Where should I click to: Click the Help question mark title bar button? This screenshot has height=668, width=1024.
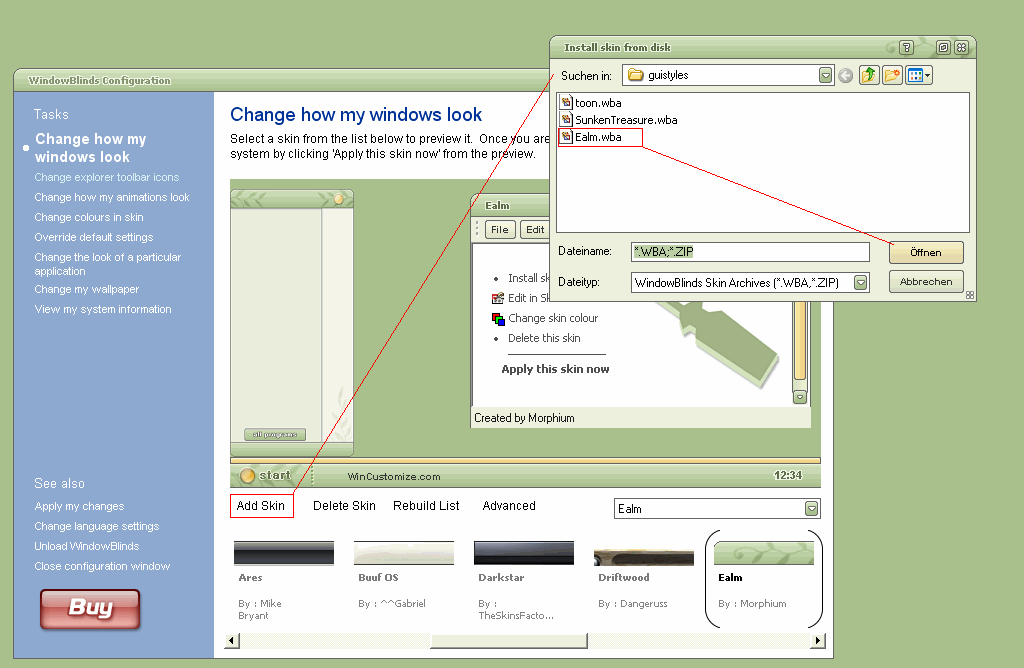coord(906,47)
